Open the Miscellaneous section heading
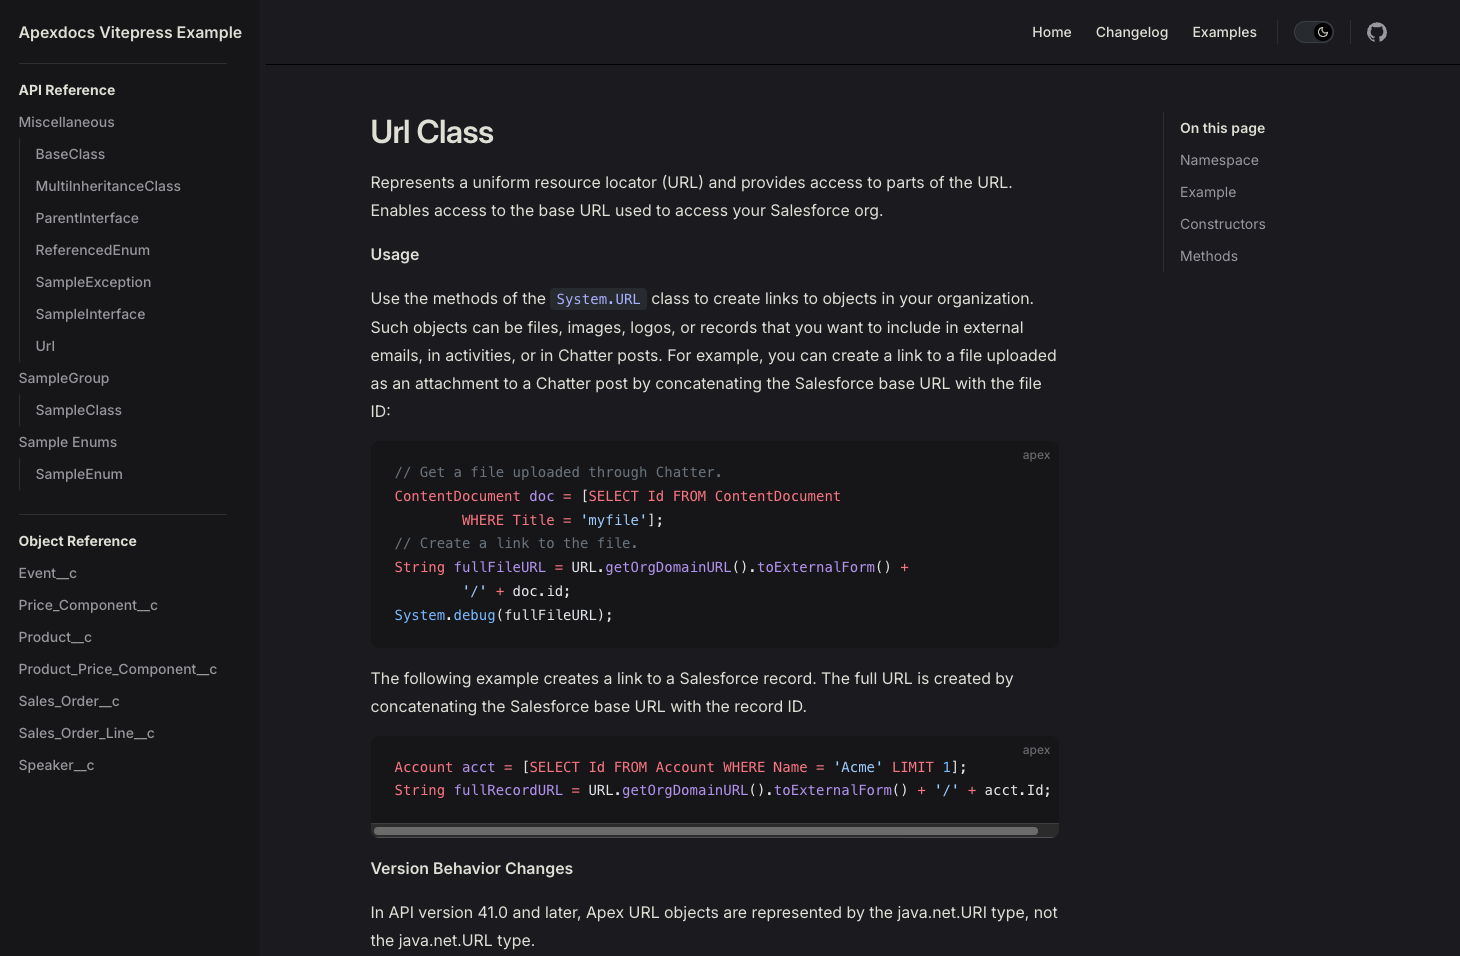 tap(66, 122)
